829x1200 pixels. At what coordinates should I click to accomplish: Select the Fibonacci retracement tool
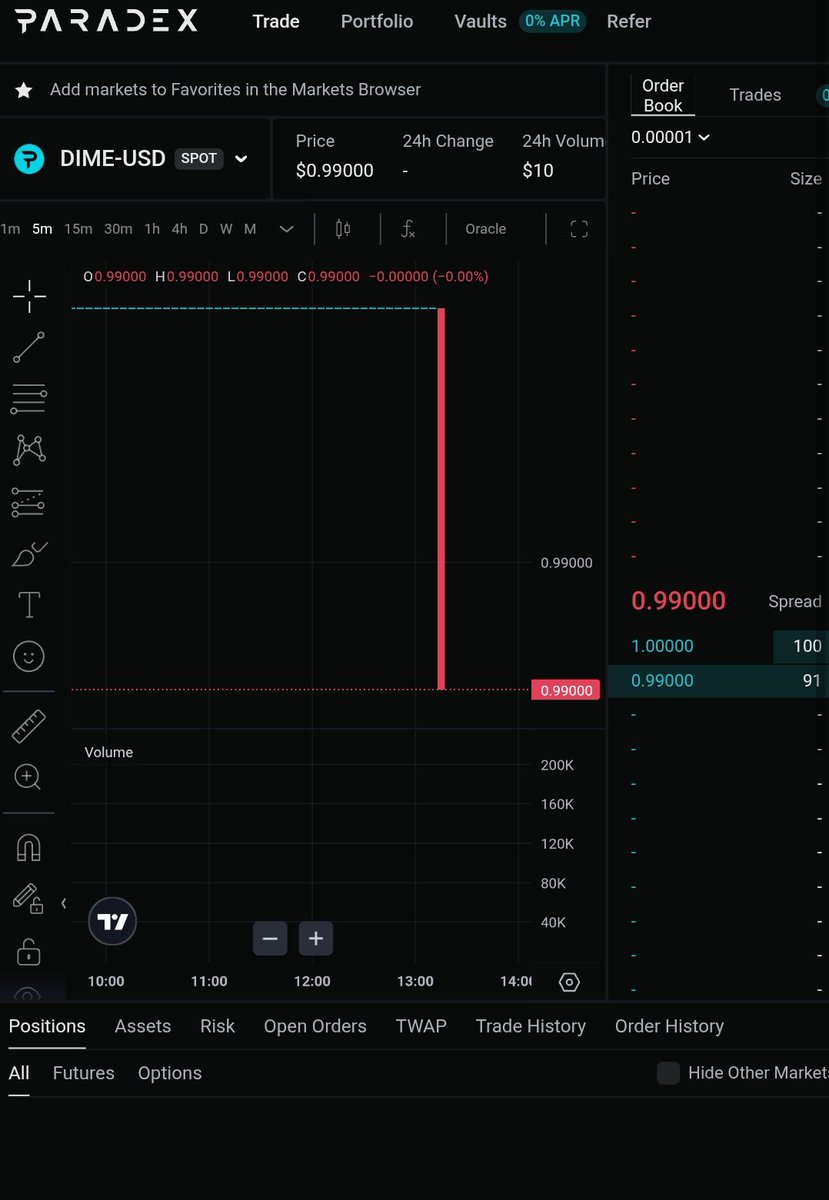point(29,399)
